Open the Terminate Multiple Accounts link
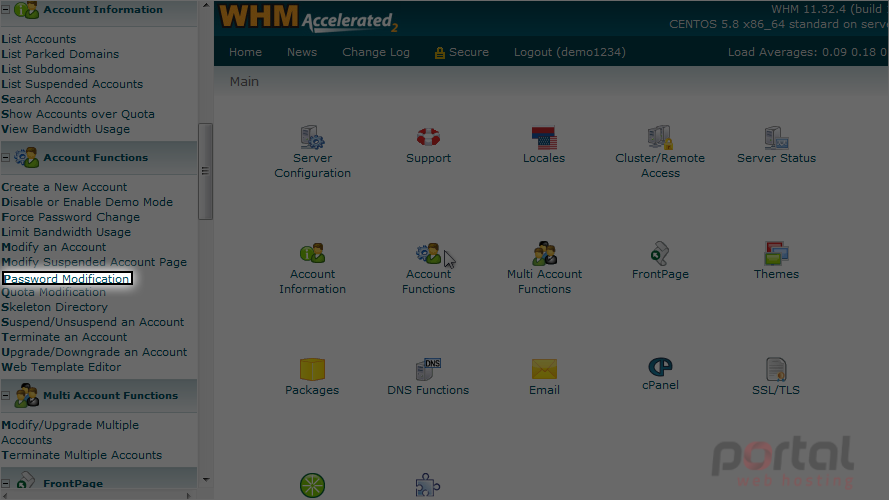The width and height of the screenshot is (889, 500). (82, 455)
